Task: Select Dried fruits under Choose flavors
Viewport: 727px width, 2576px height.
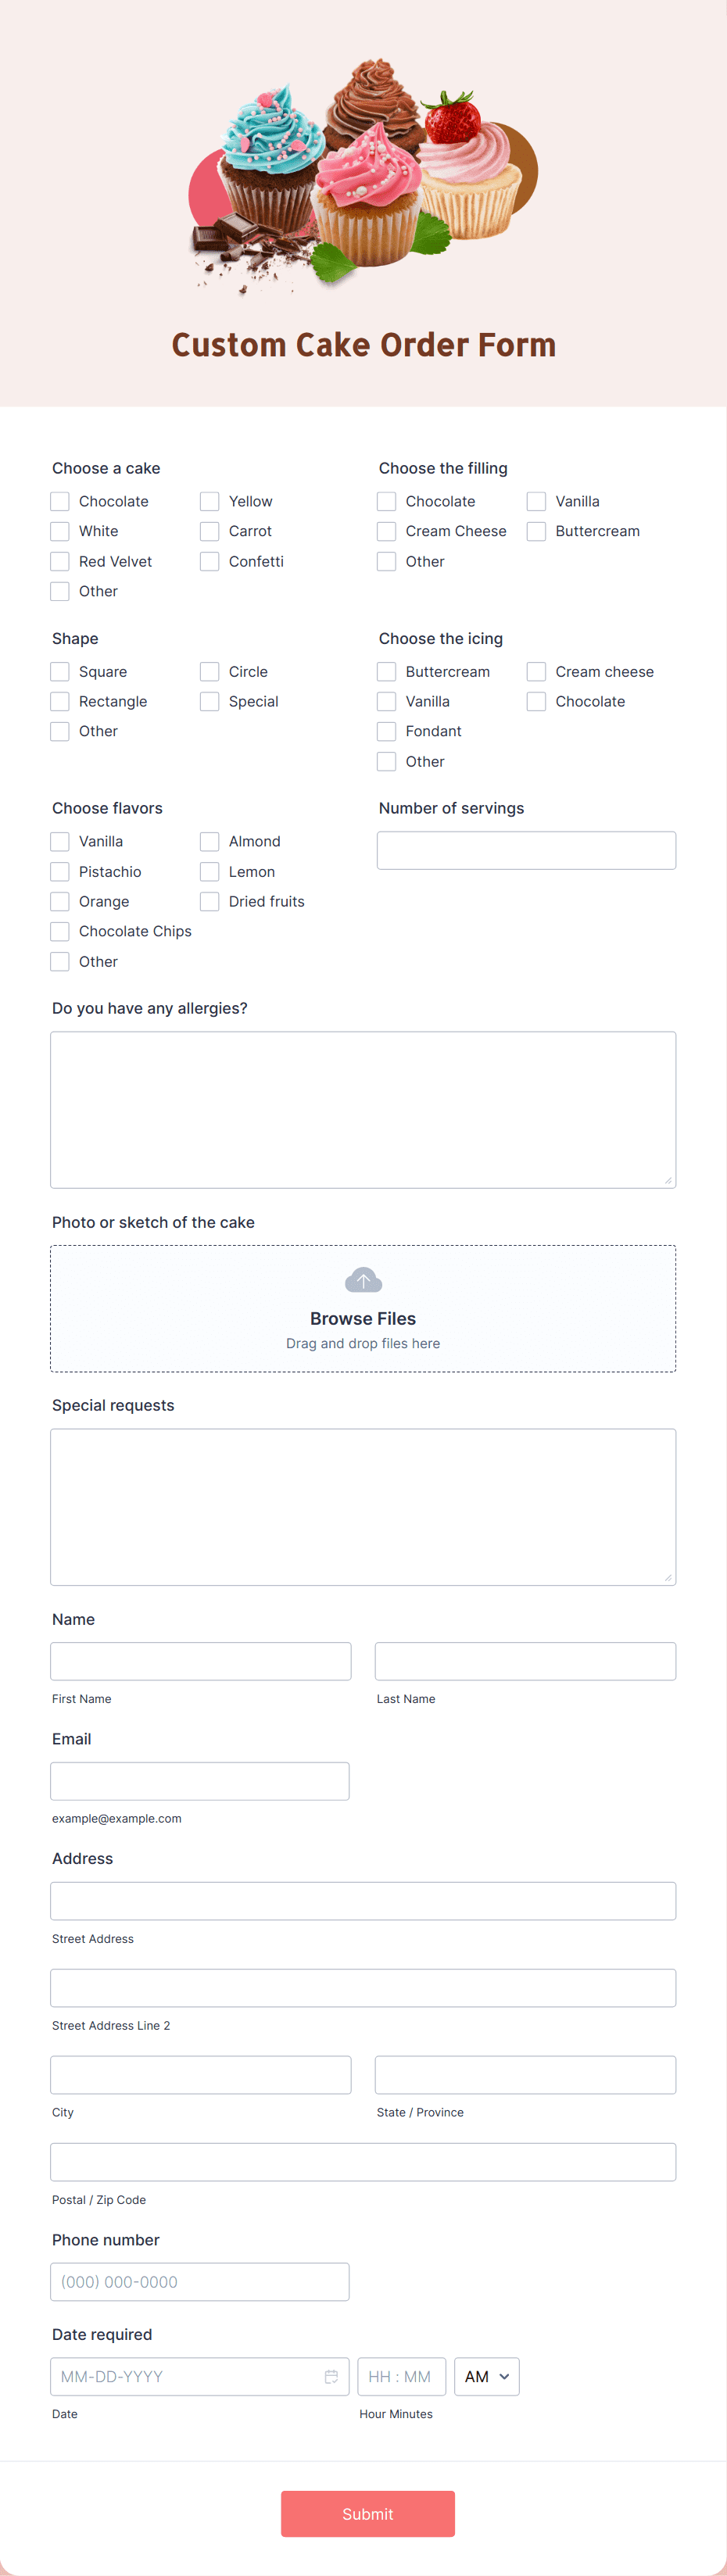Action: click(210, 901)
